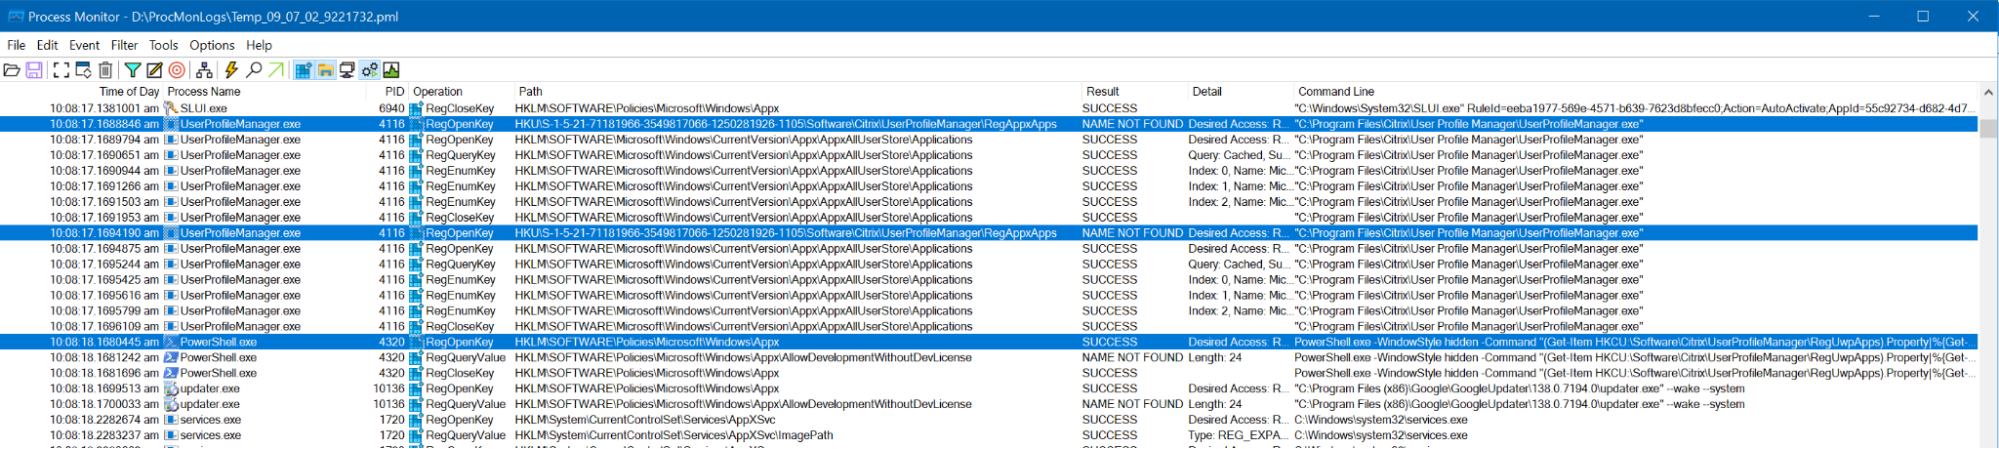The width and height of the screenshot is (1999, 449).
Task: Click the Process Name column header
Action: pyautogui.click(x=204, y=91)
